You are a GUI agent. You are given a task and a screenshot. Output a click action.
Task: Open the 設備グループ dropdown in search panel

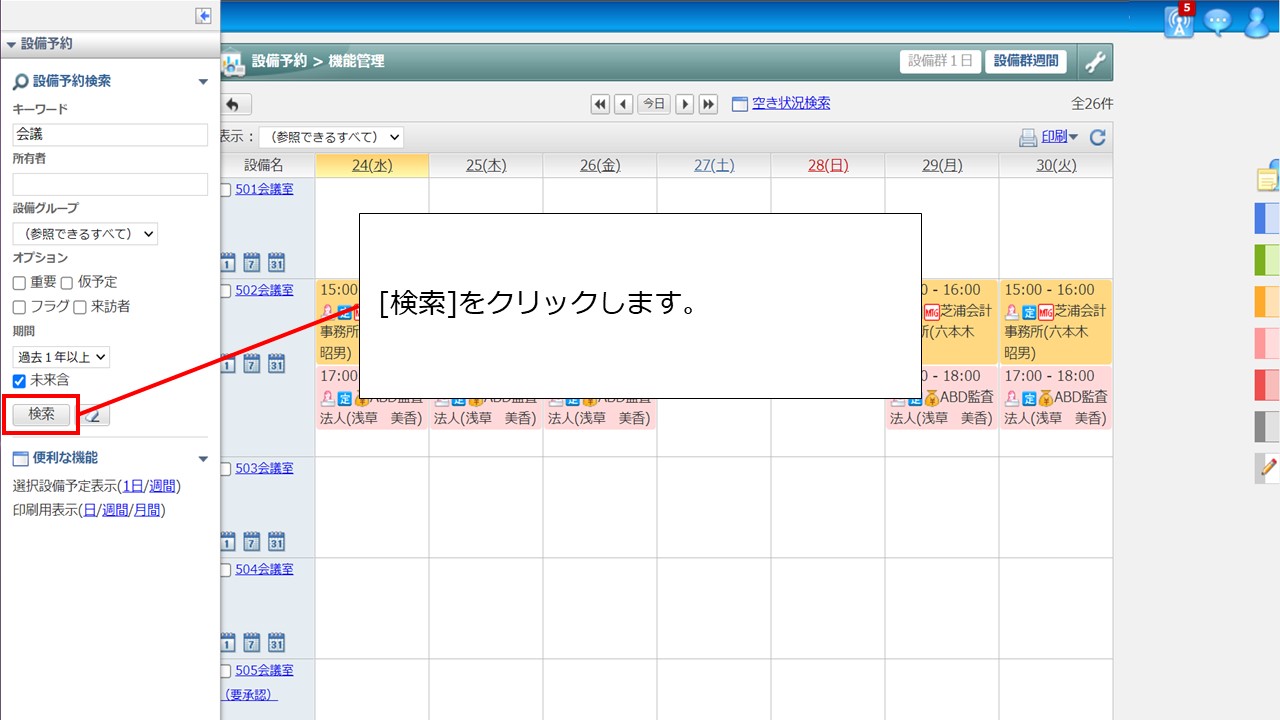point(85,234)
